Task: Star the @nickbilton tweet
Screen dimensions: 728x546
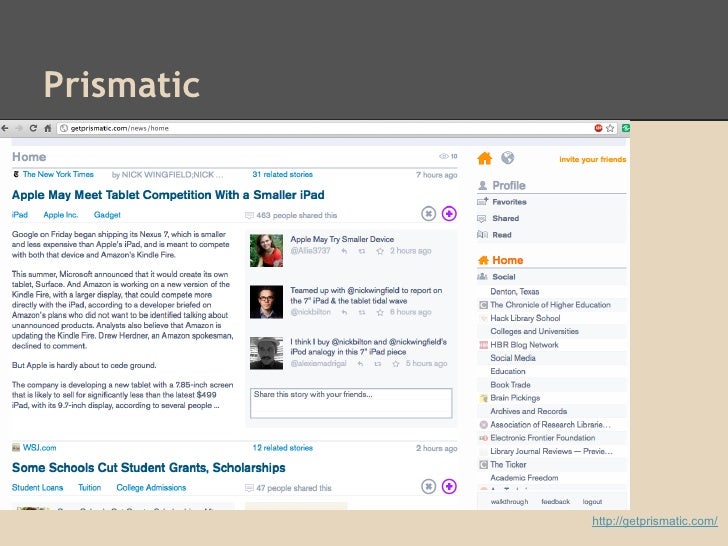Action: (x=380, y=312)
